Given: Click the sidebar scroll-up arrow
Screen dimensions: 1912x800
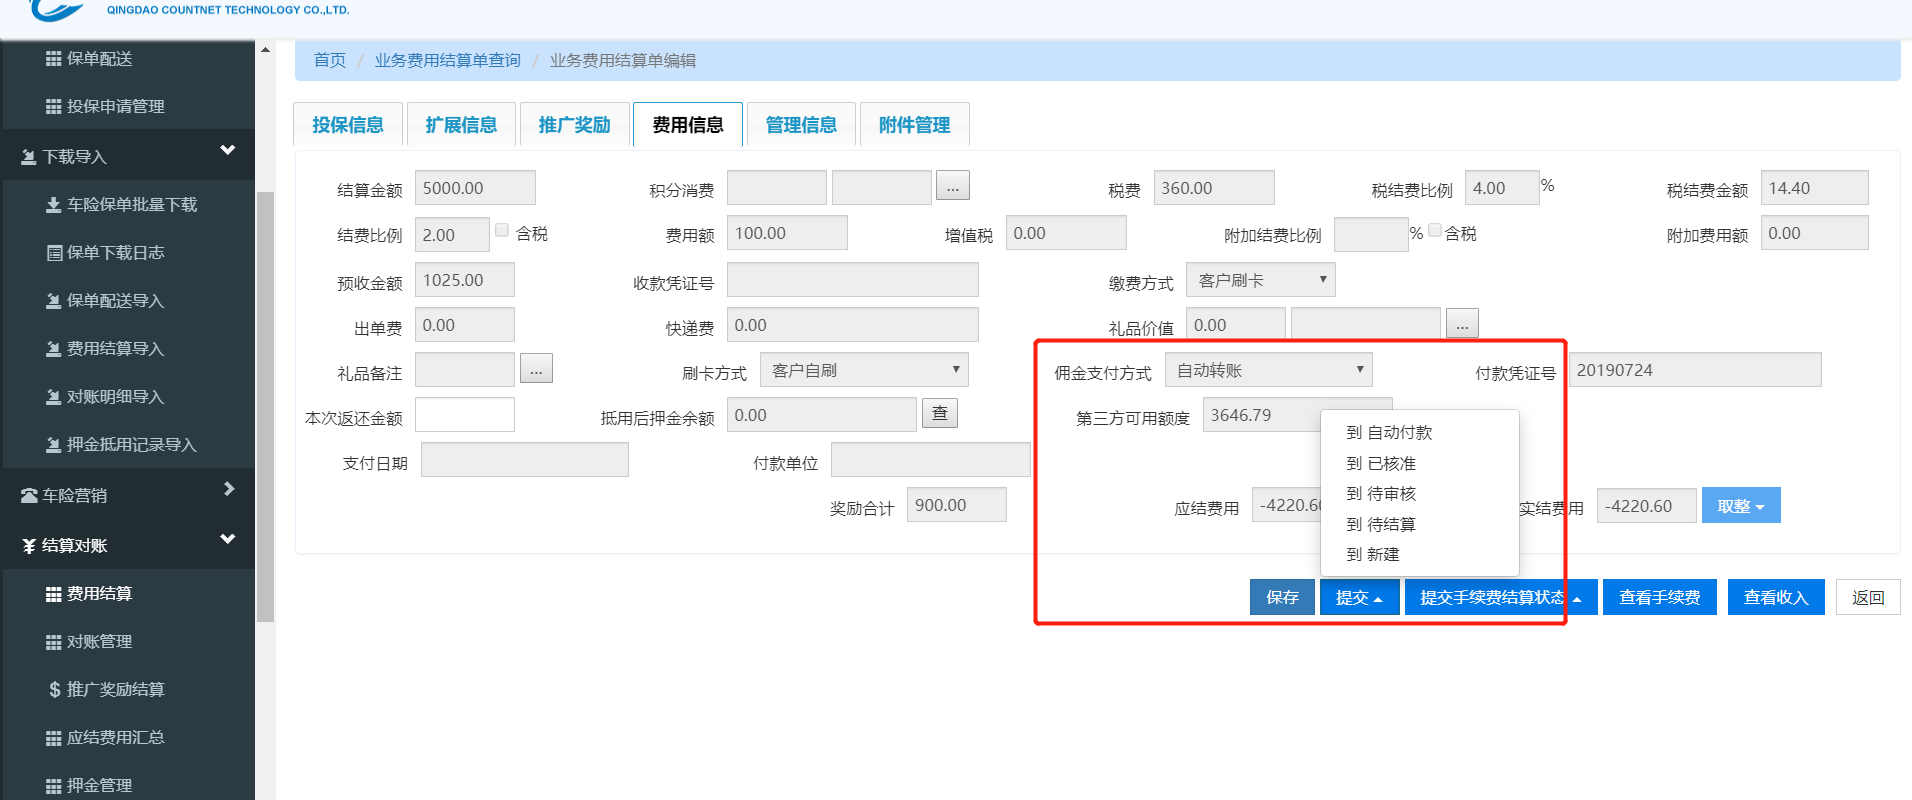Looking at the screenshot, I should [265, 50].
